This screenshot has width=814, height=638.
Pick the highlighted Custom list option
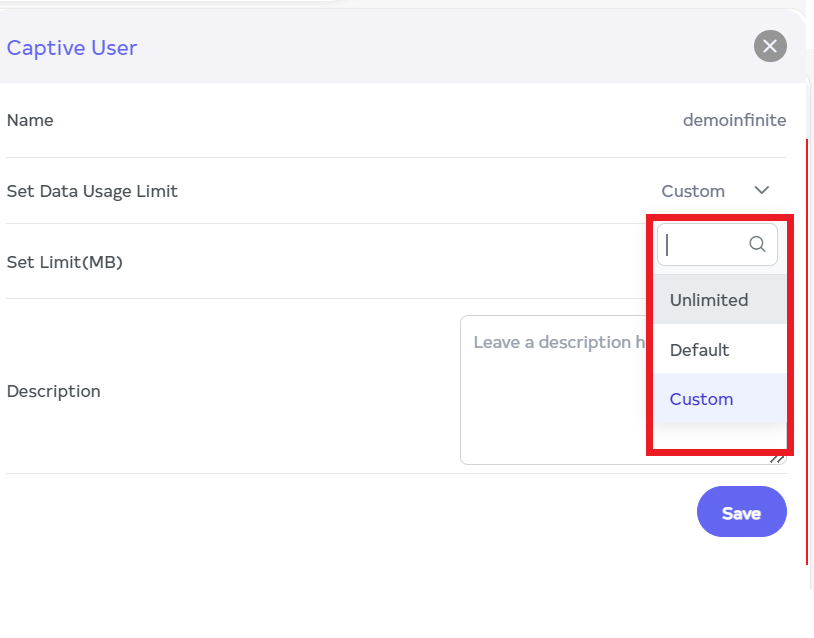702,399
